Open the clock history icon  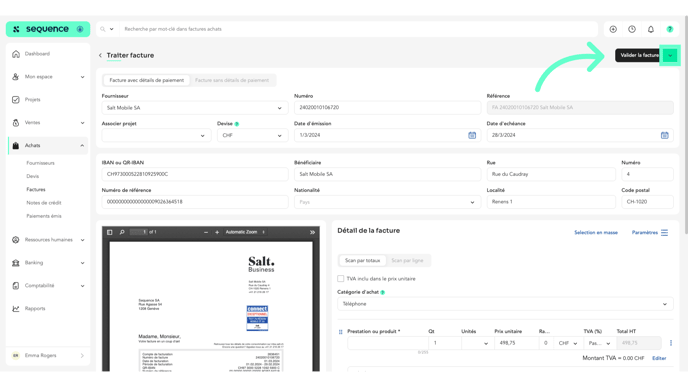(x=632, y=29)
